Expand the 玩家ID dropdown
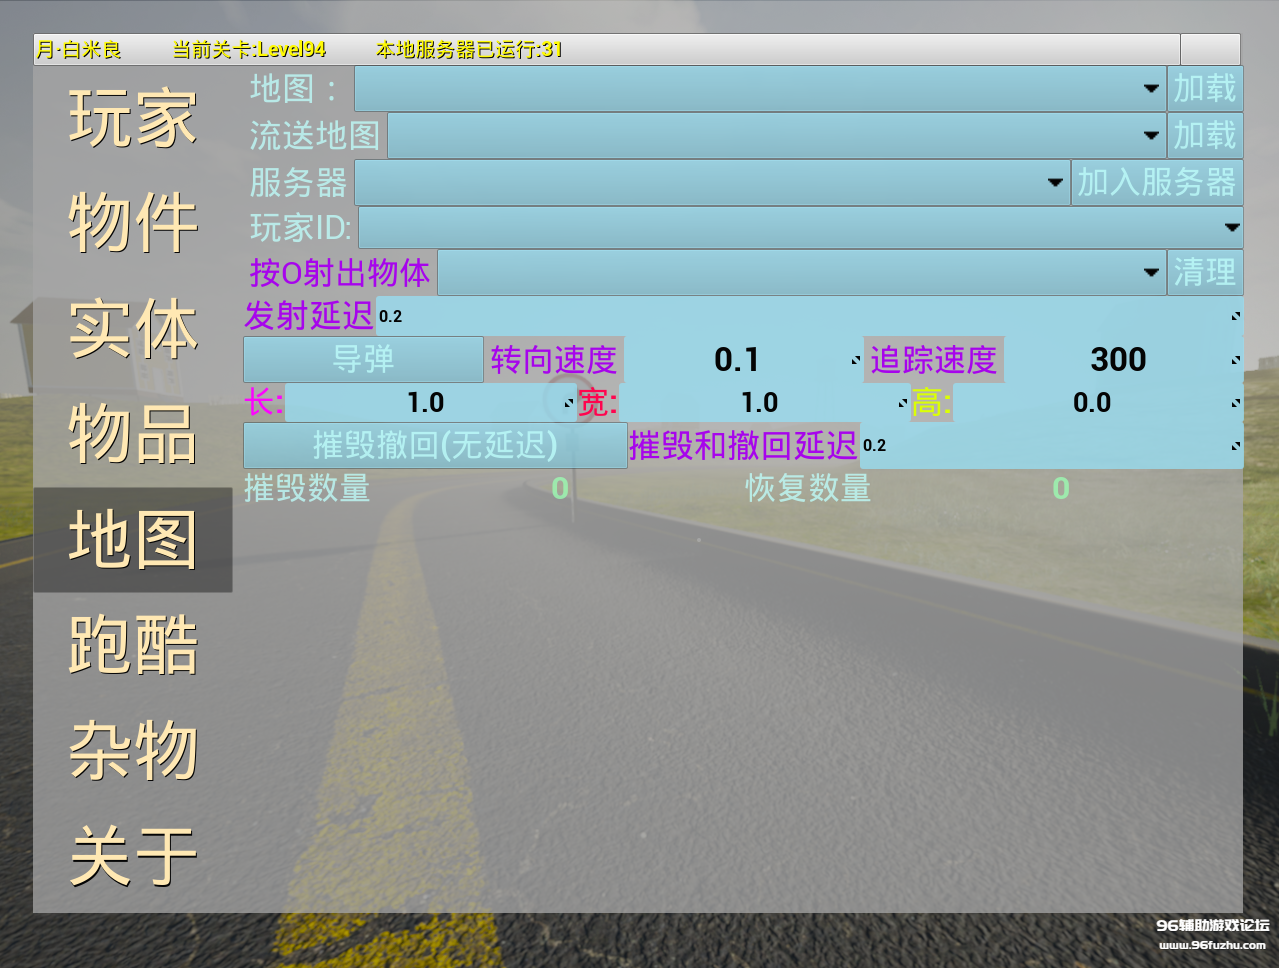1279x968 pixels. 801,227
